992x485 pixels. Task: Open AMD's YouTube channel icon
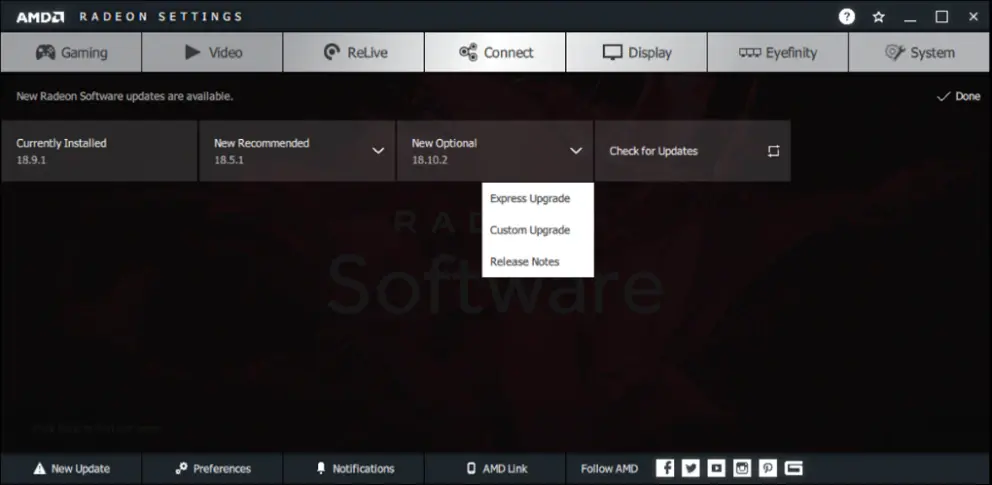click(716, 468)
